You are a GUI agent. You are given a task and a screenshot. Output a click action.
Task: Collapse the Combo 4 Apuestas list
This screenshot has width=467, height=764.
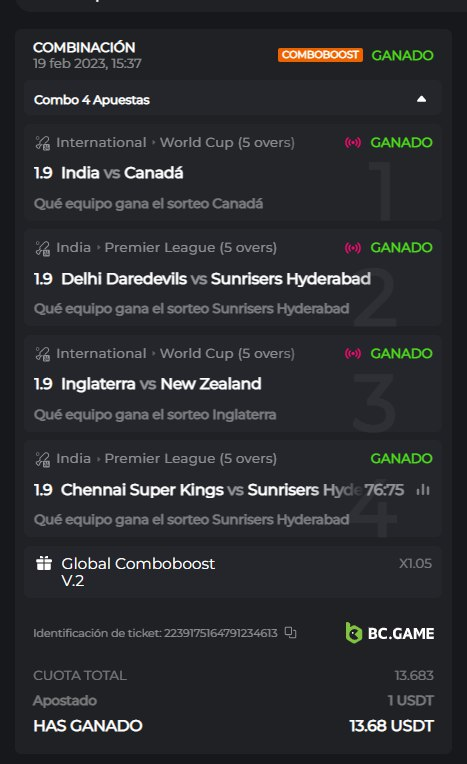point(422,99)
